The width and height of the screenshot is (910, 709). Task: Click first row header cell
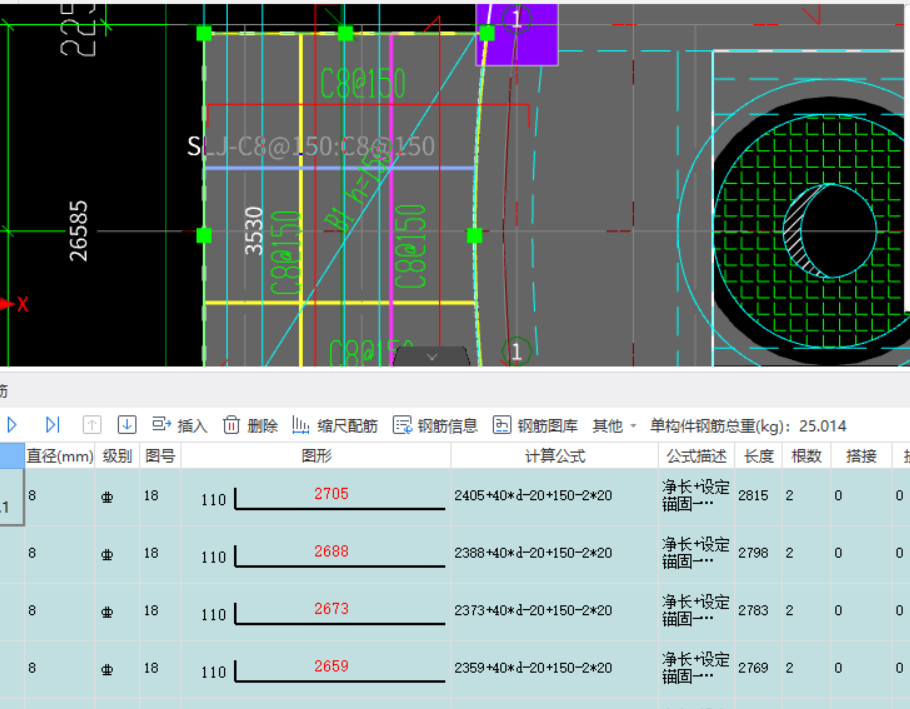[x=12, y=497]
